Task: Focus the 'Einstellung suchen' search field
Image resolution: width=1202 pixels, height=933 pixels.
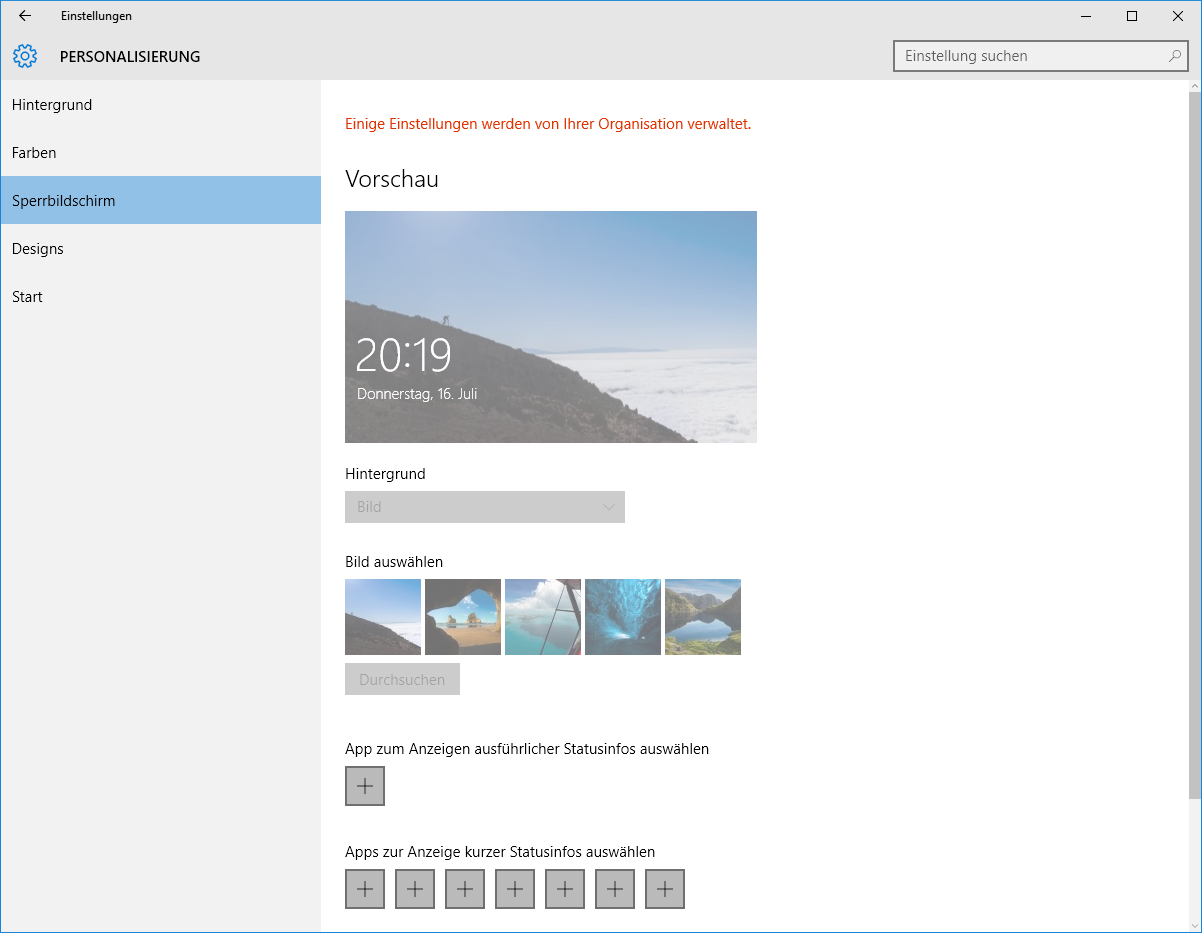Action: (x=1040, y=56)
